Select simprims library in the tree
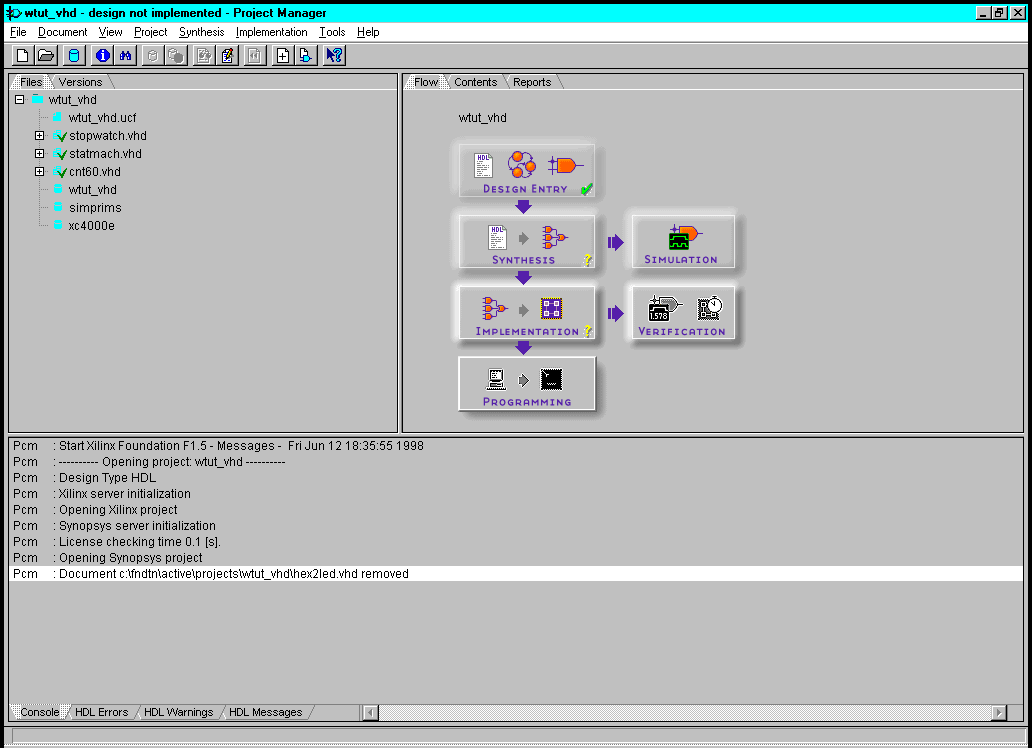 point(95,207)
